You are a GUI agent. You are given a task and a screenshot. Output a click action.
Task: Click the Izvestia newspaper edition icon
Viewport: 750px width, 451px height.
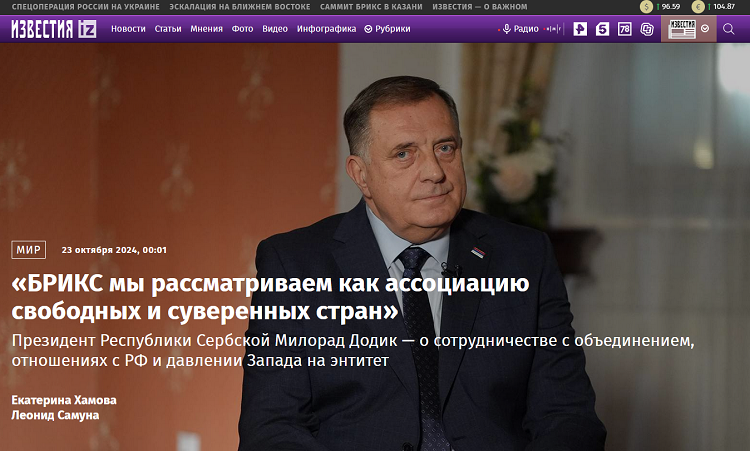tap(682, 29)
